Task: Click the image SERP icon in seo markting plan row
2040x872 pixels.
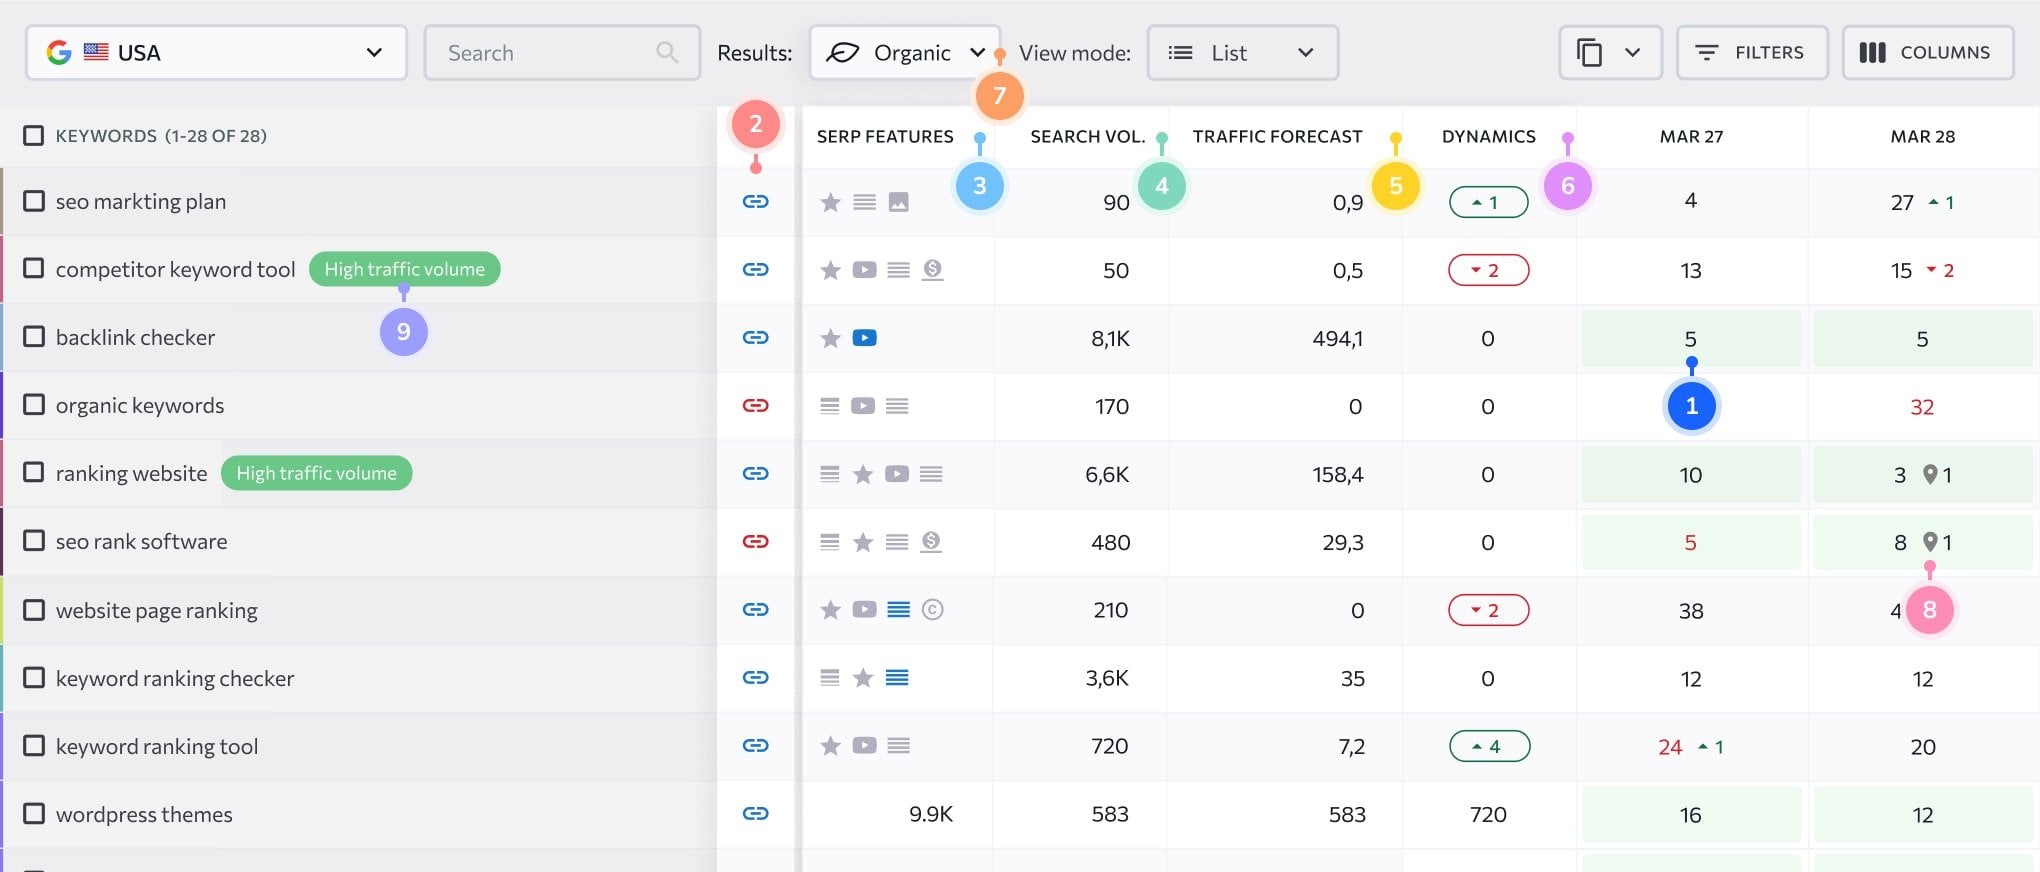Action: [x=898, y=202]
